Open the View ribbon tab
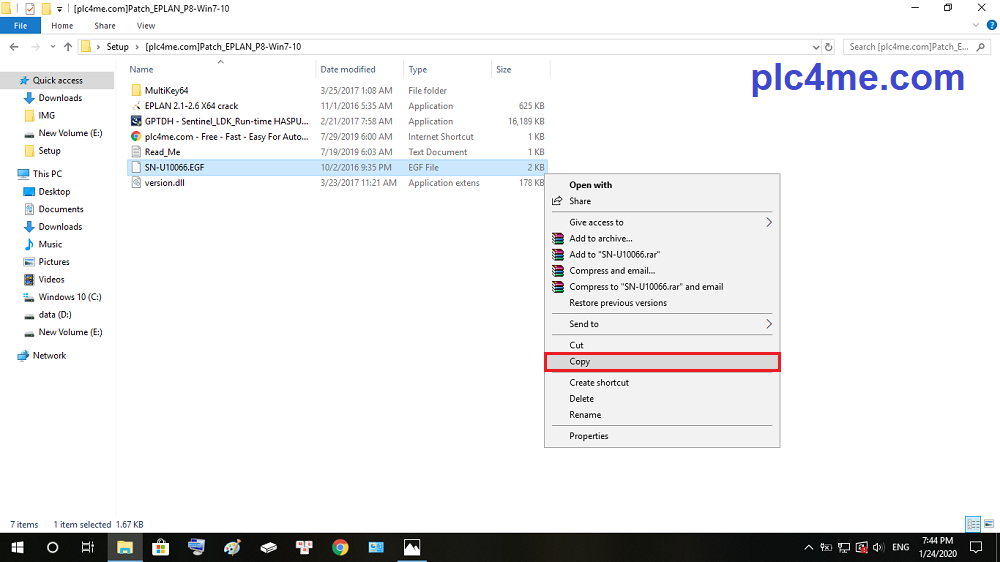The height and width of the screenshot is (562, 1000). 146,25
